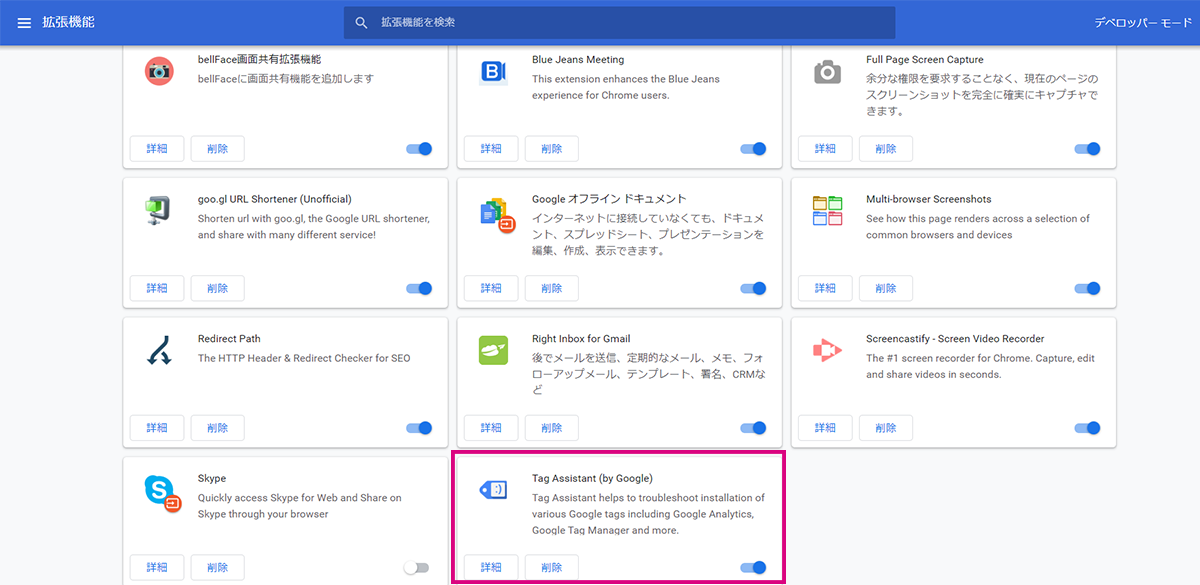The height and width of the screenshot is (585, 1200).
Task: Click "The HTTP Header & Redirect Checker" description
Action: [304, 358]
